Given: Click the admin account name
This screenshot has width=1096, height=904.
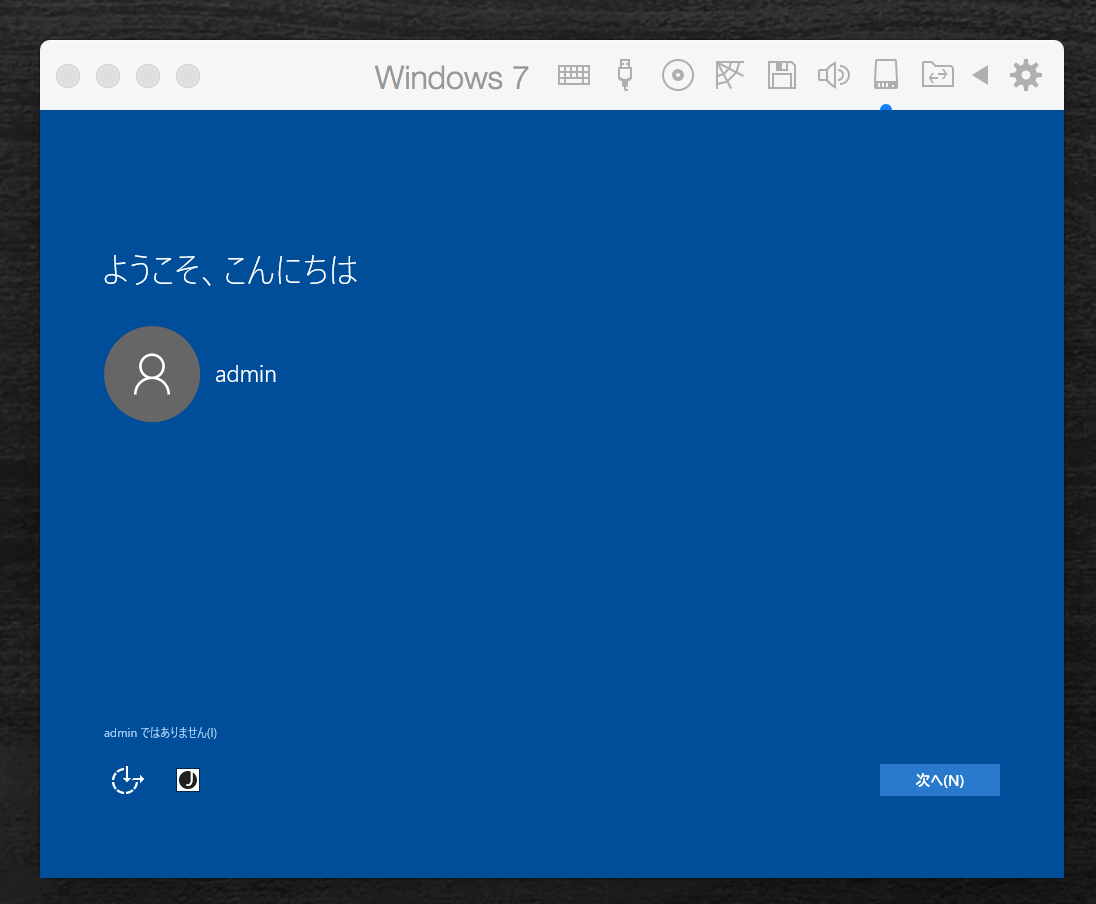Looking at the screenshot, I should point(245,375).
